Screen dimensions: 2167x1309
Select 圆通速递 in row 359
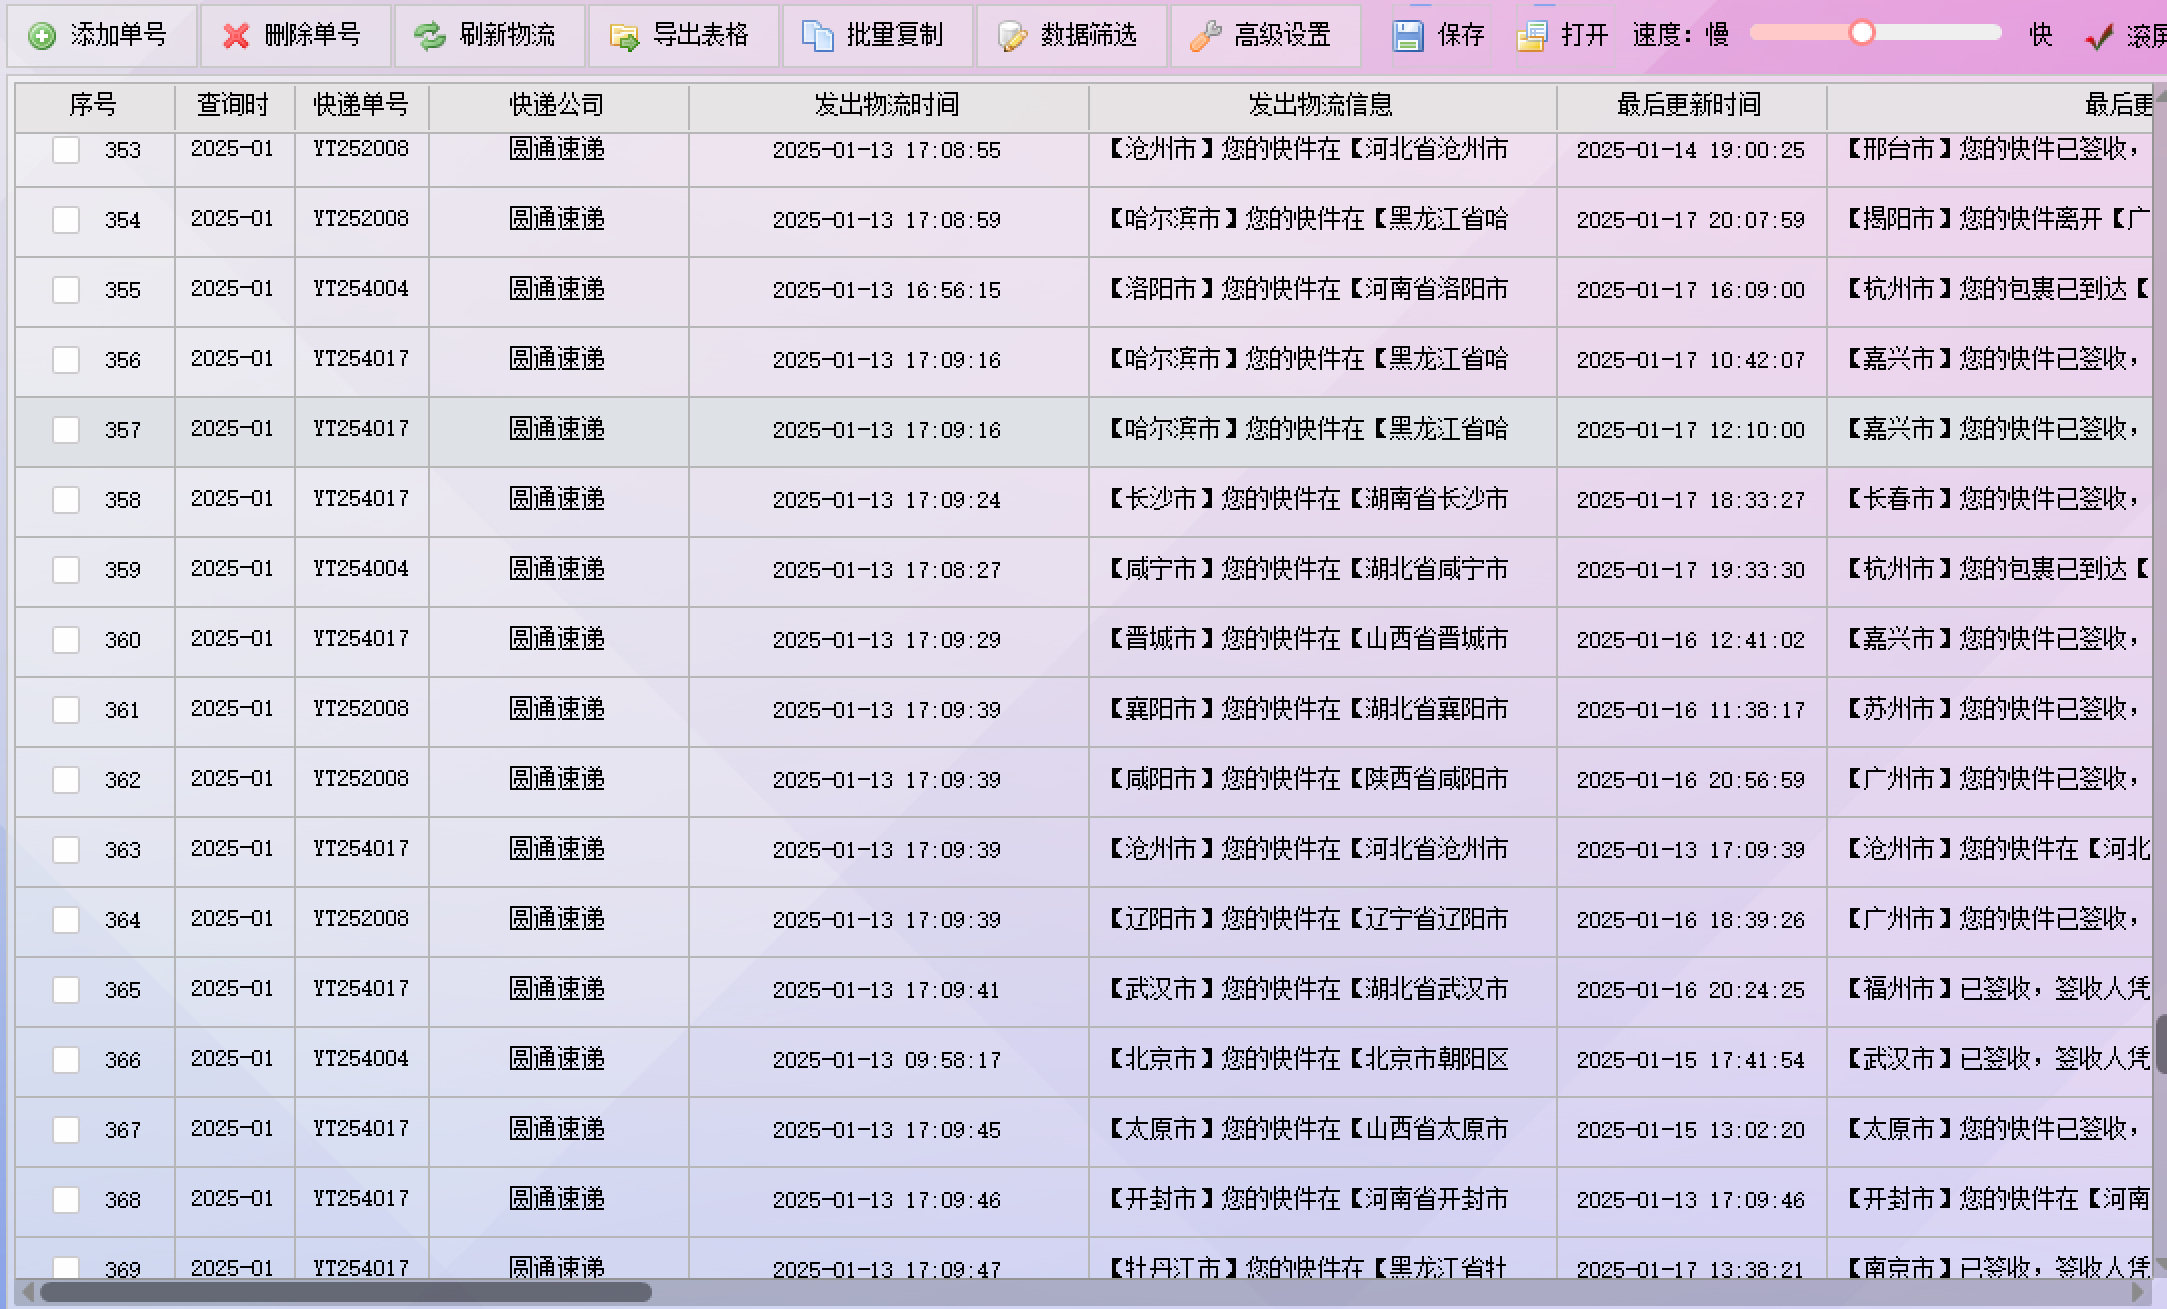(558, 570)
